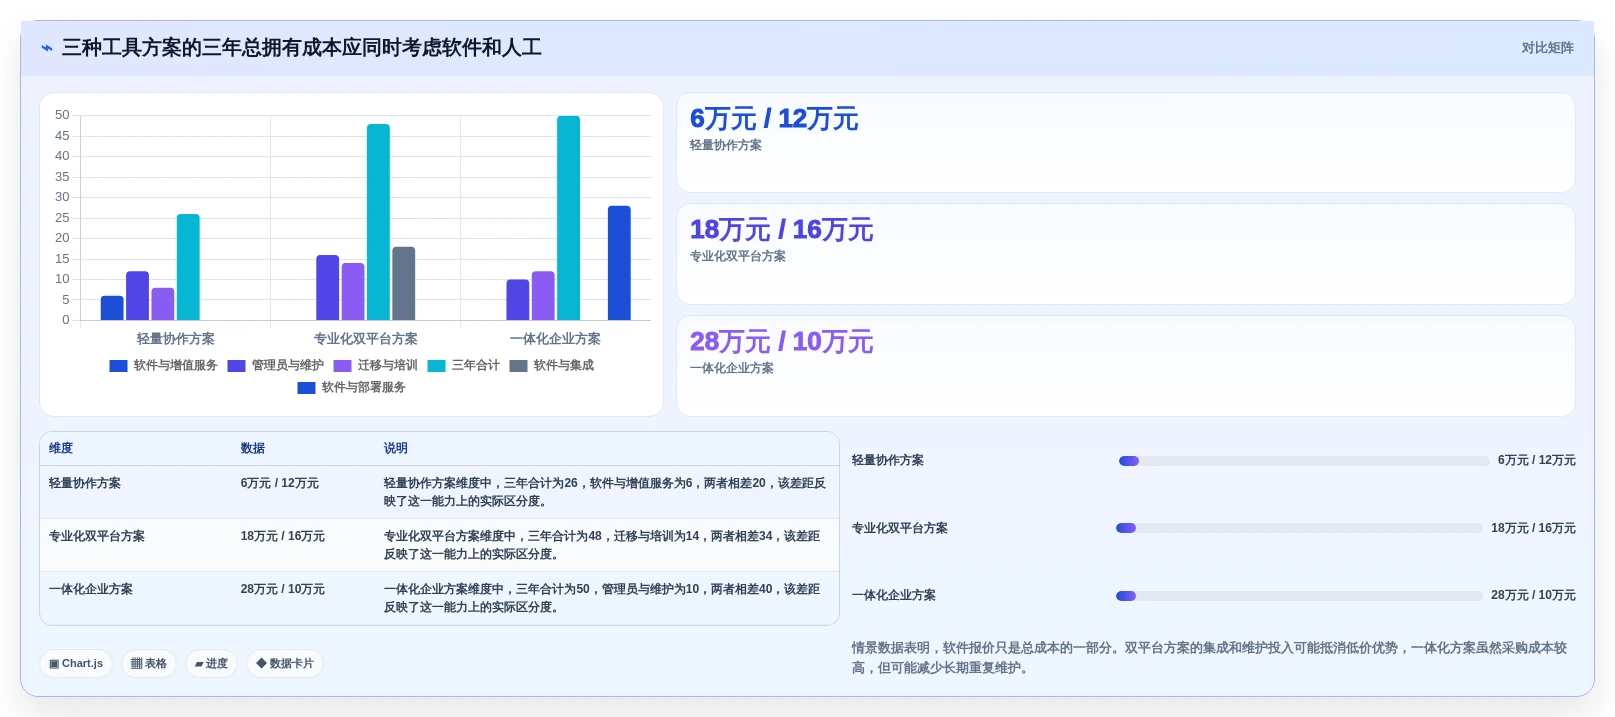
Task: Click the 18万元 / 16万元 value beside the progress bar
Action: point(1533,529)
